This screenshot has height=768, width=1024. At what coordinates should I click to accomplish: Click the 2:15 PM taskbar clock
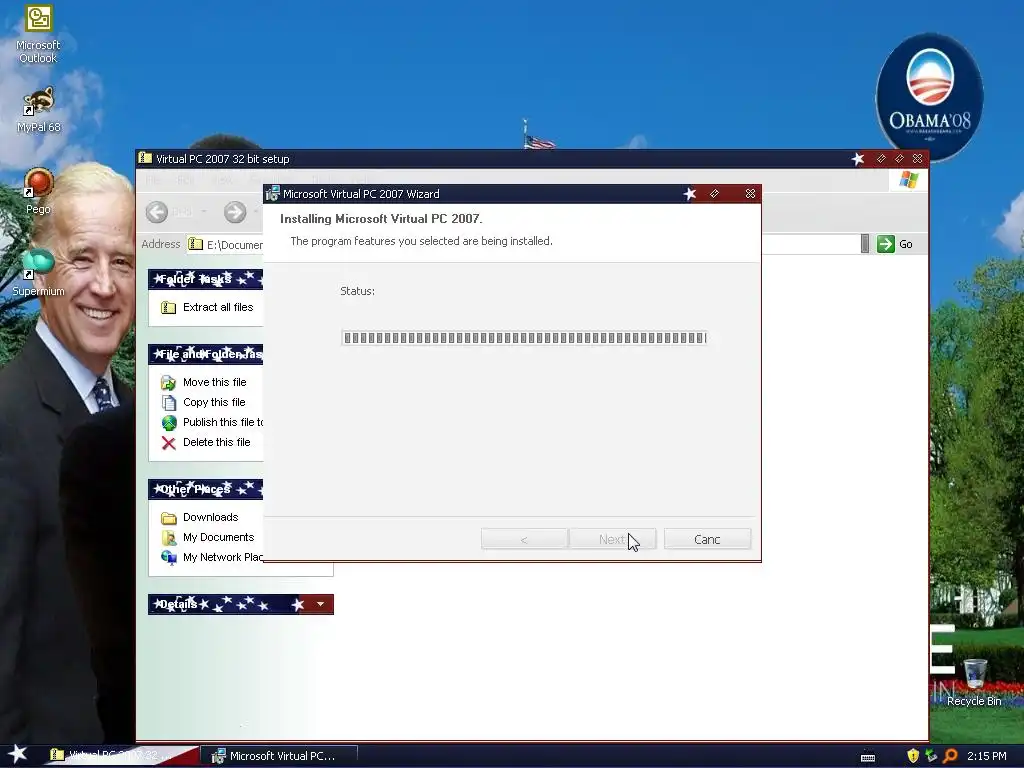click(986, 756)
